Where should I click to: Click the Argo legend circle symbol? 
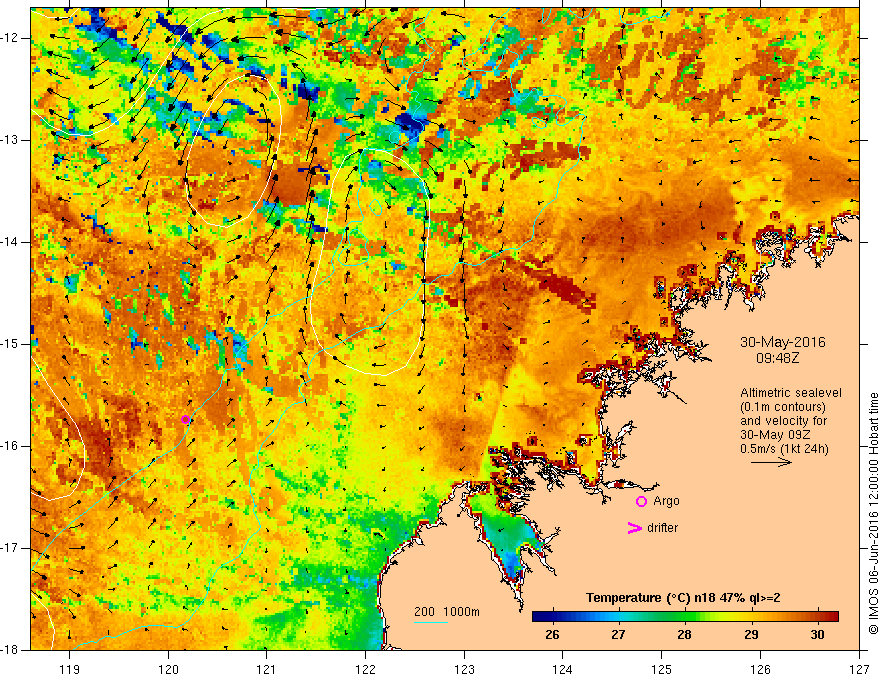pos(641,502)
